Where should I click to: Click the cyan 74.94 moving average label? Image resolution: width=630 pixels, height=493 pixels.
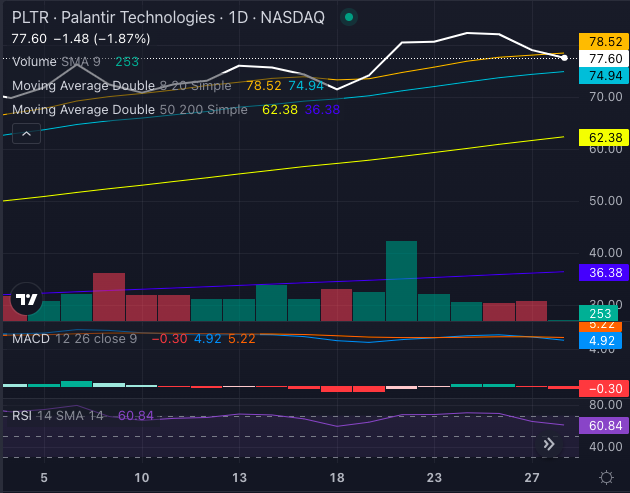click(605, 75)
